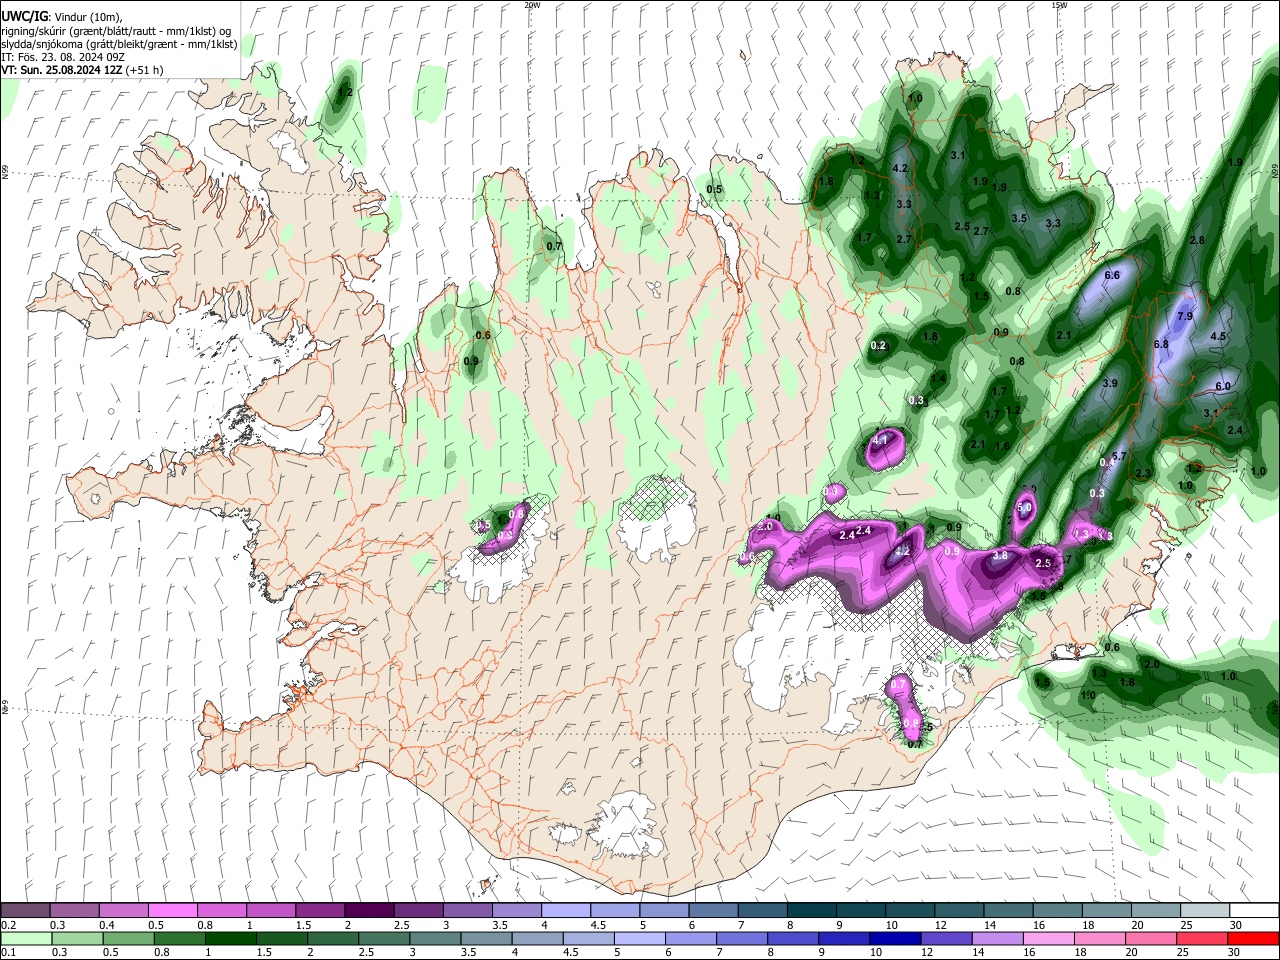Click the white swatch at 30 in the snow legend

1254,910
